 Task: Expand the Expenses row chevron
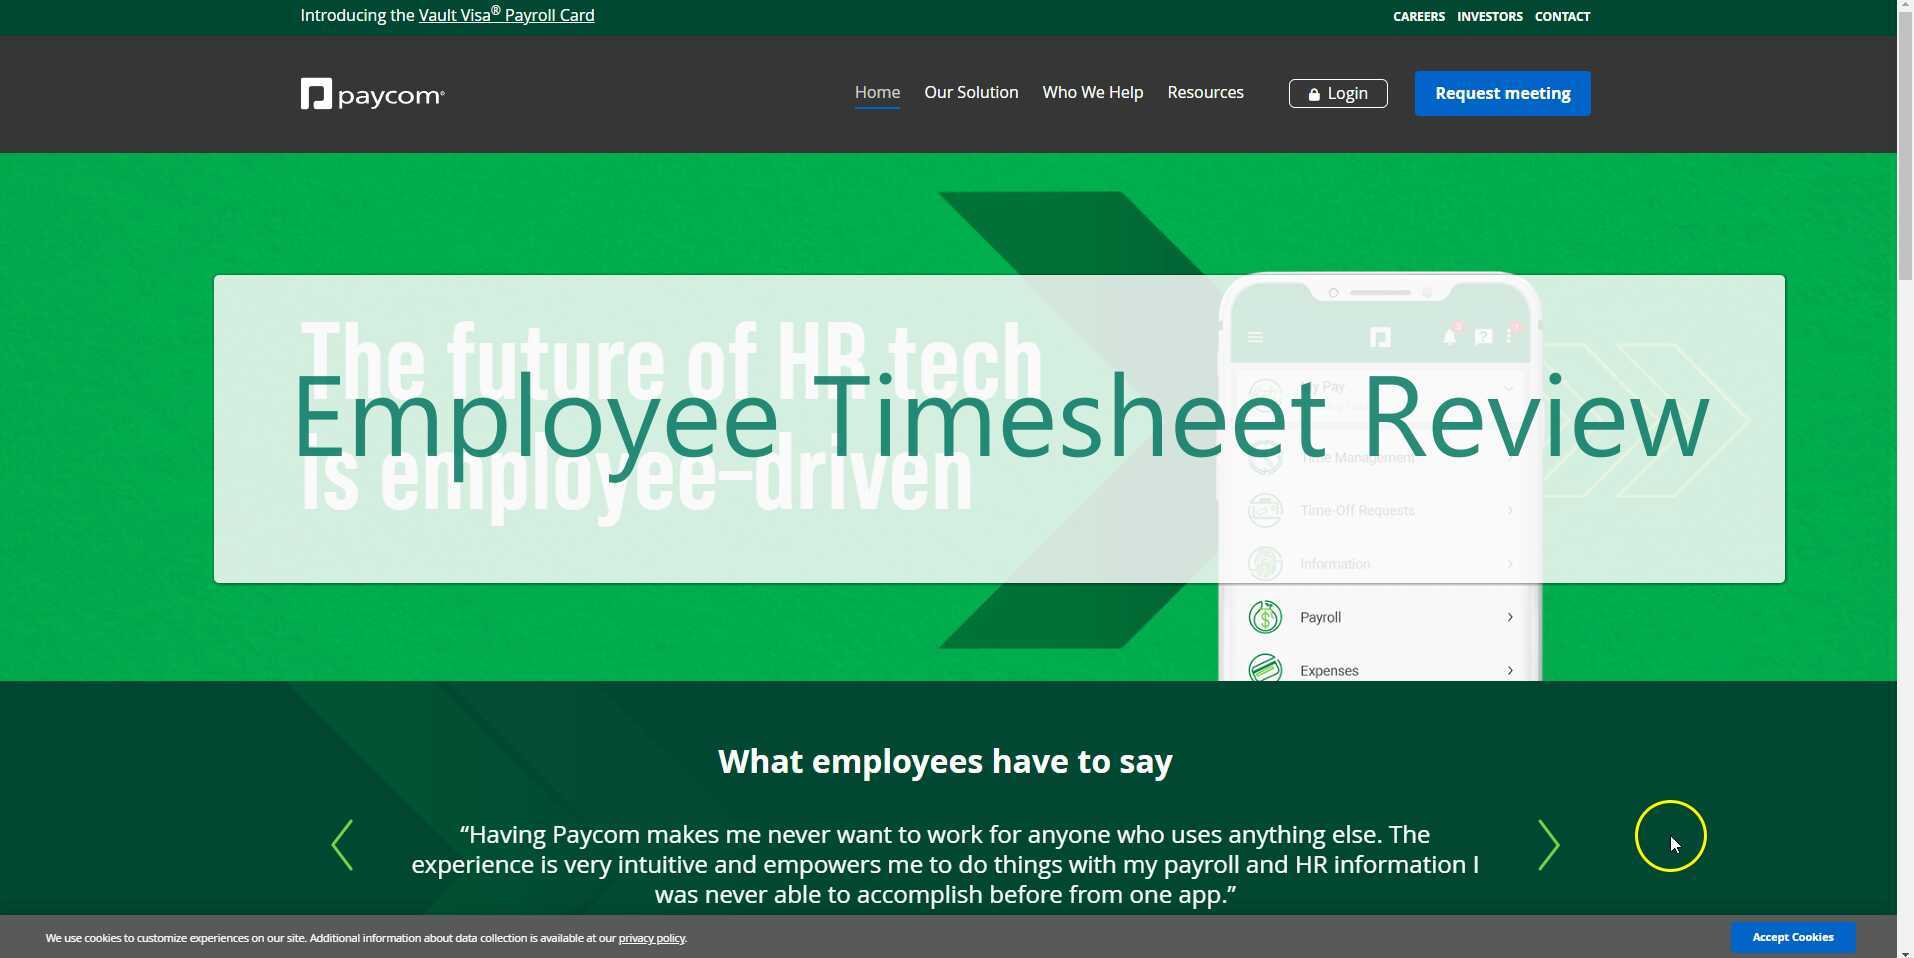point(1510,670)
